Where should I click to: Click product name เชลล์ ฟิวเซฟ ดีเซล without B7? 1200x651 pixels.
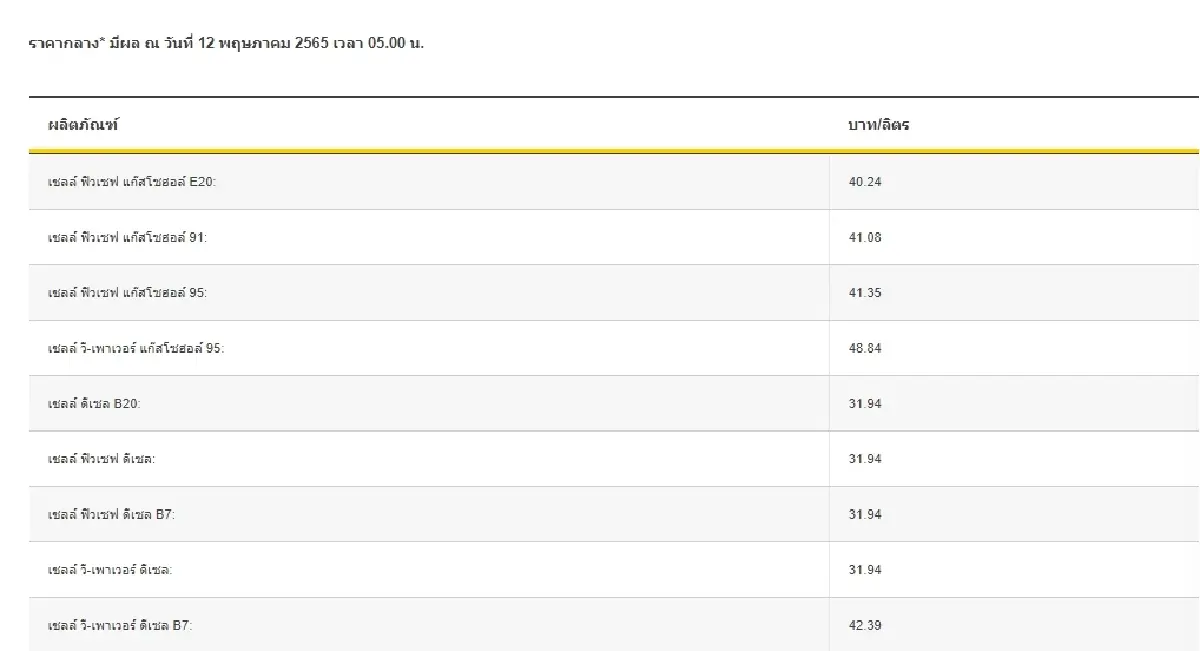102,459
